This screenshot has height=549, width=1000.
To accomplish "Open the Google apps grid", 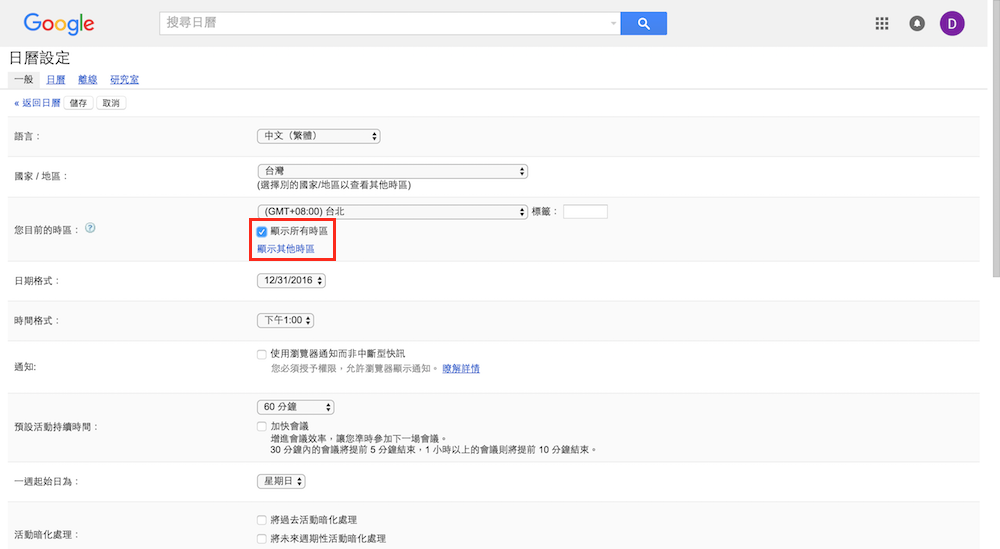I will tap(882, 24).
